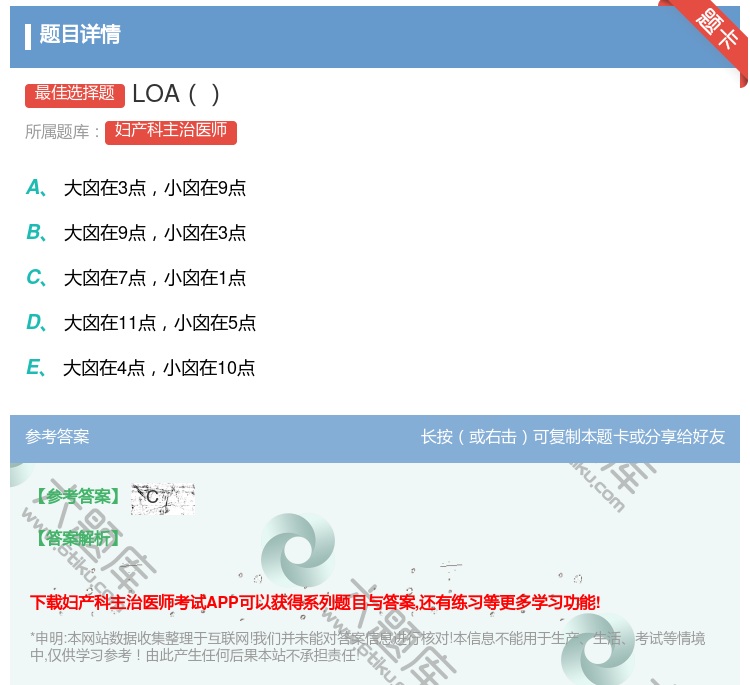Click the 参考答案 section header
This screenshot has height=685, width=750.
[57, 437]
